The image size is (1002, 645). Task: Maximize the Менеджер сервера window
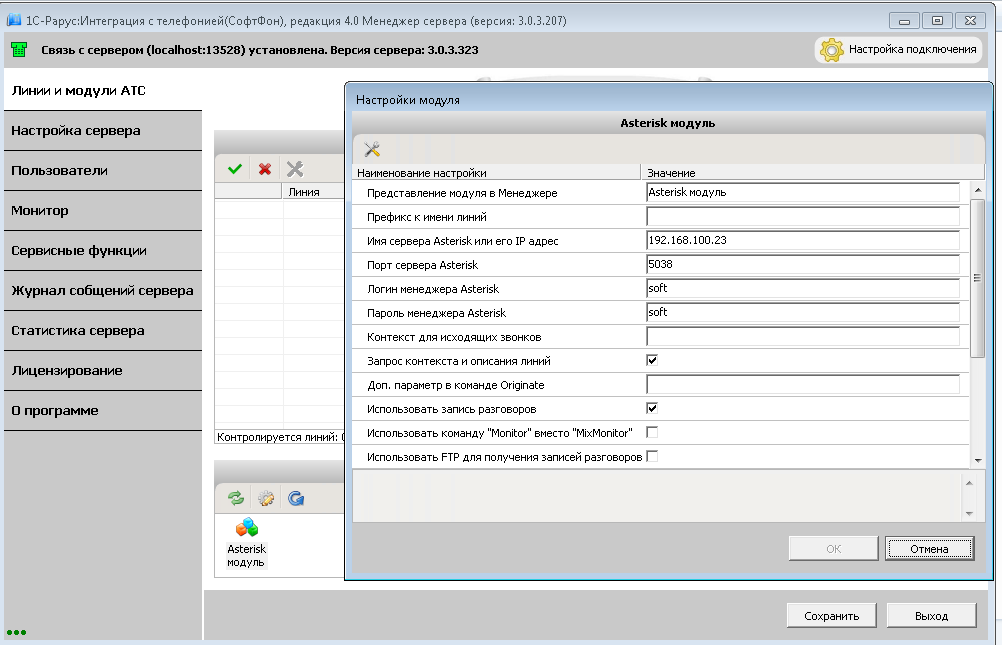(937, 21)
